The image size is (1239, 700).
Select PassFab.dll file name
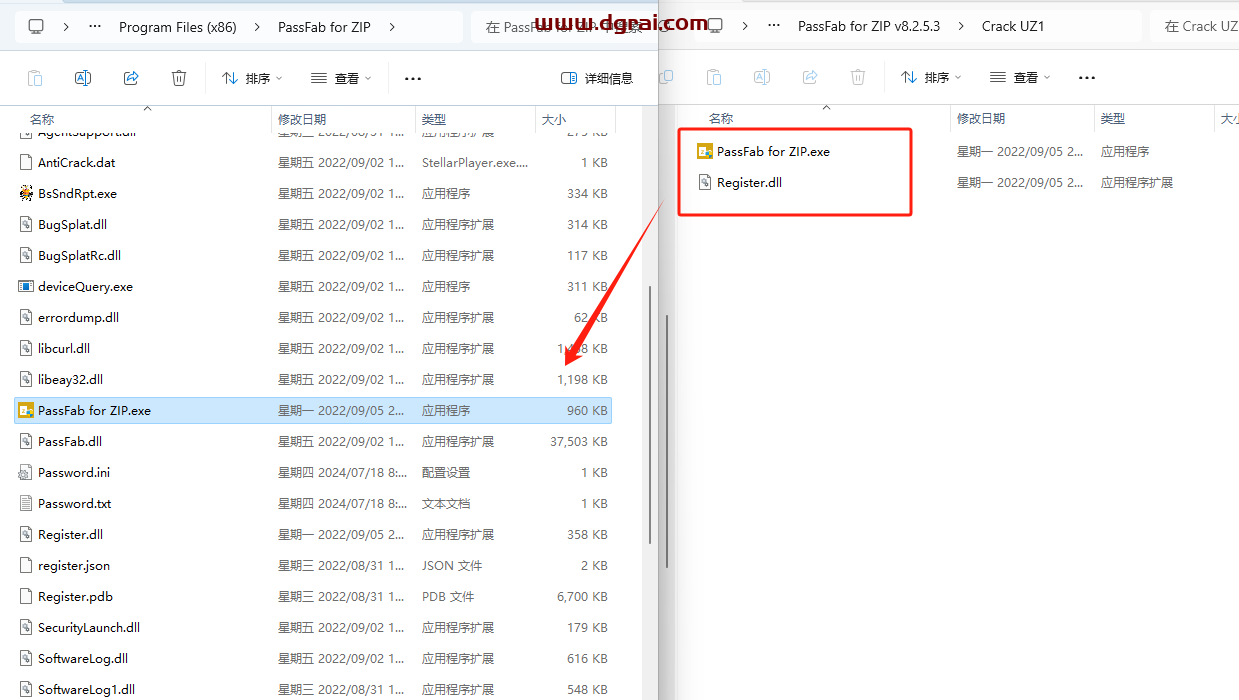coord(70,441)
